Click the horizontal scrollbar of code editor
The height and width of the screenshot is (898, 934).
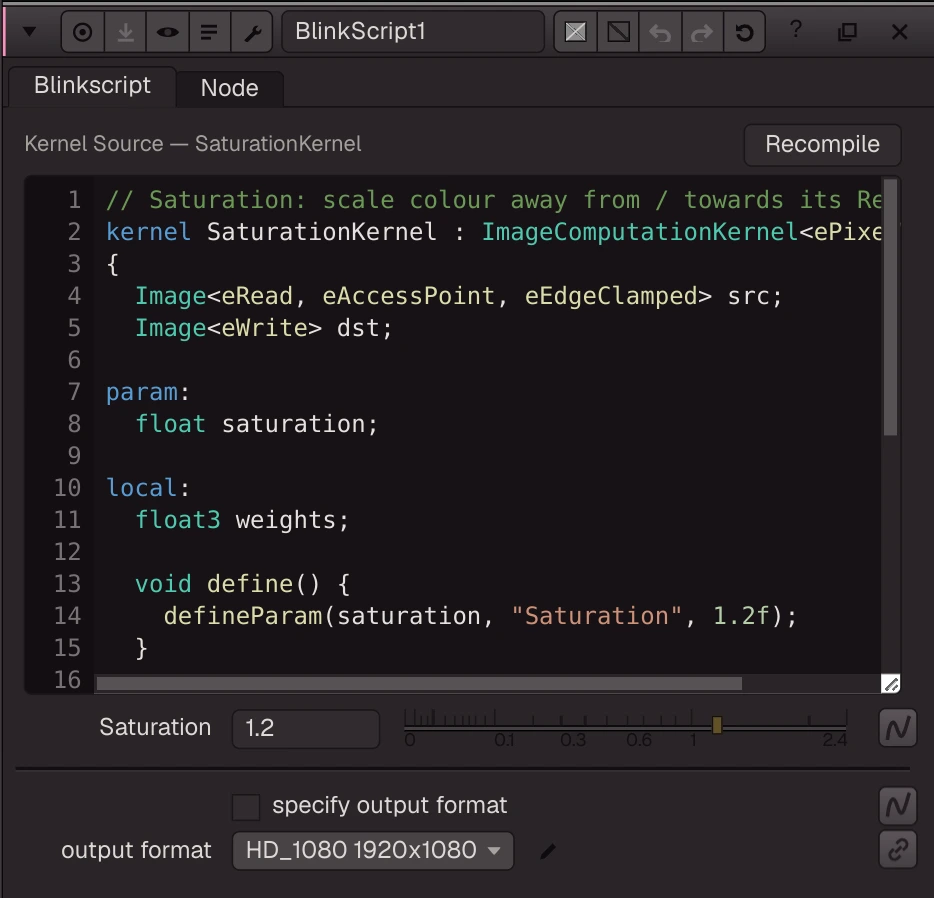click(419, 684)
